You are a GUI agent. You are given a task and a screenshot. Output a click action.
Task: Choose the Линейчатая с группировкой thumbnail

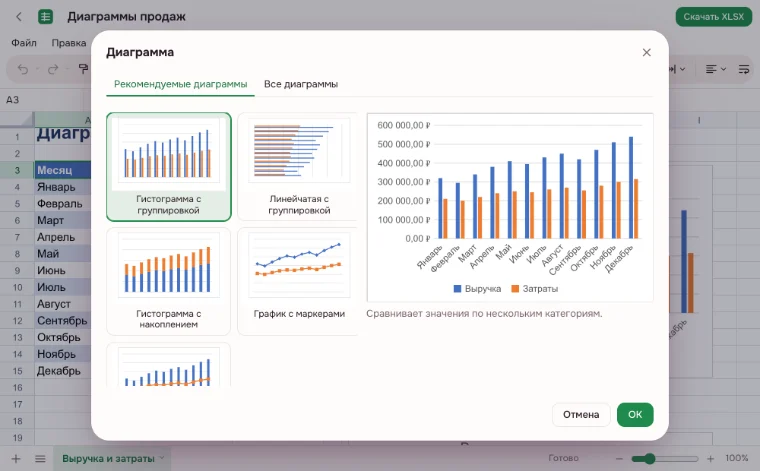(299, 167)
